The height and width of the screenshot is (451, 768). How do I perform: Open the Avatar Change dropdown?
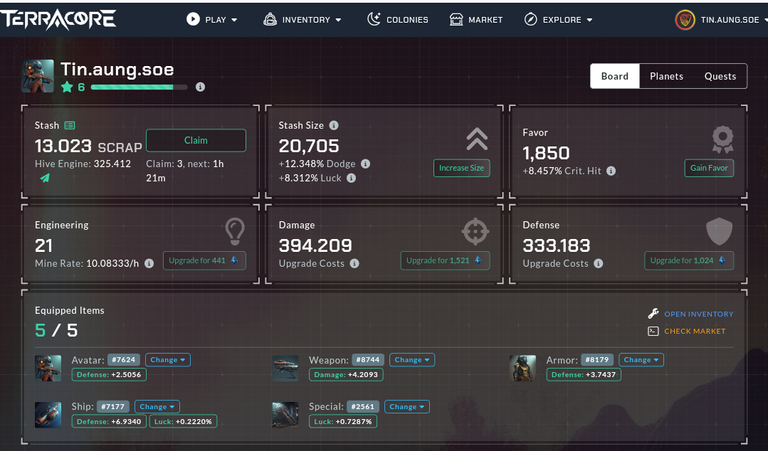click(x=168, y=360)
